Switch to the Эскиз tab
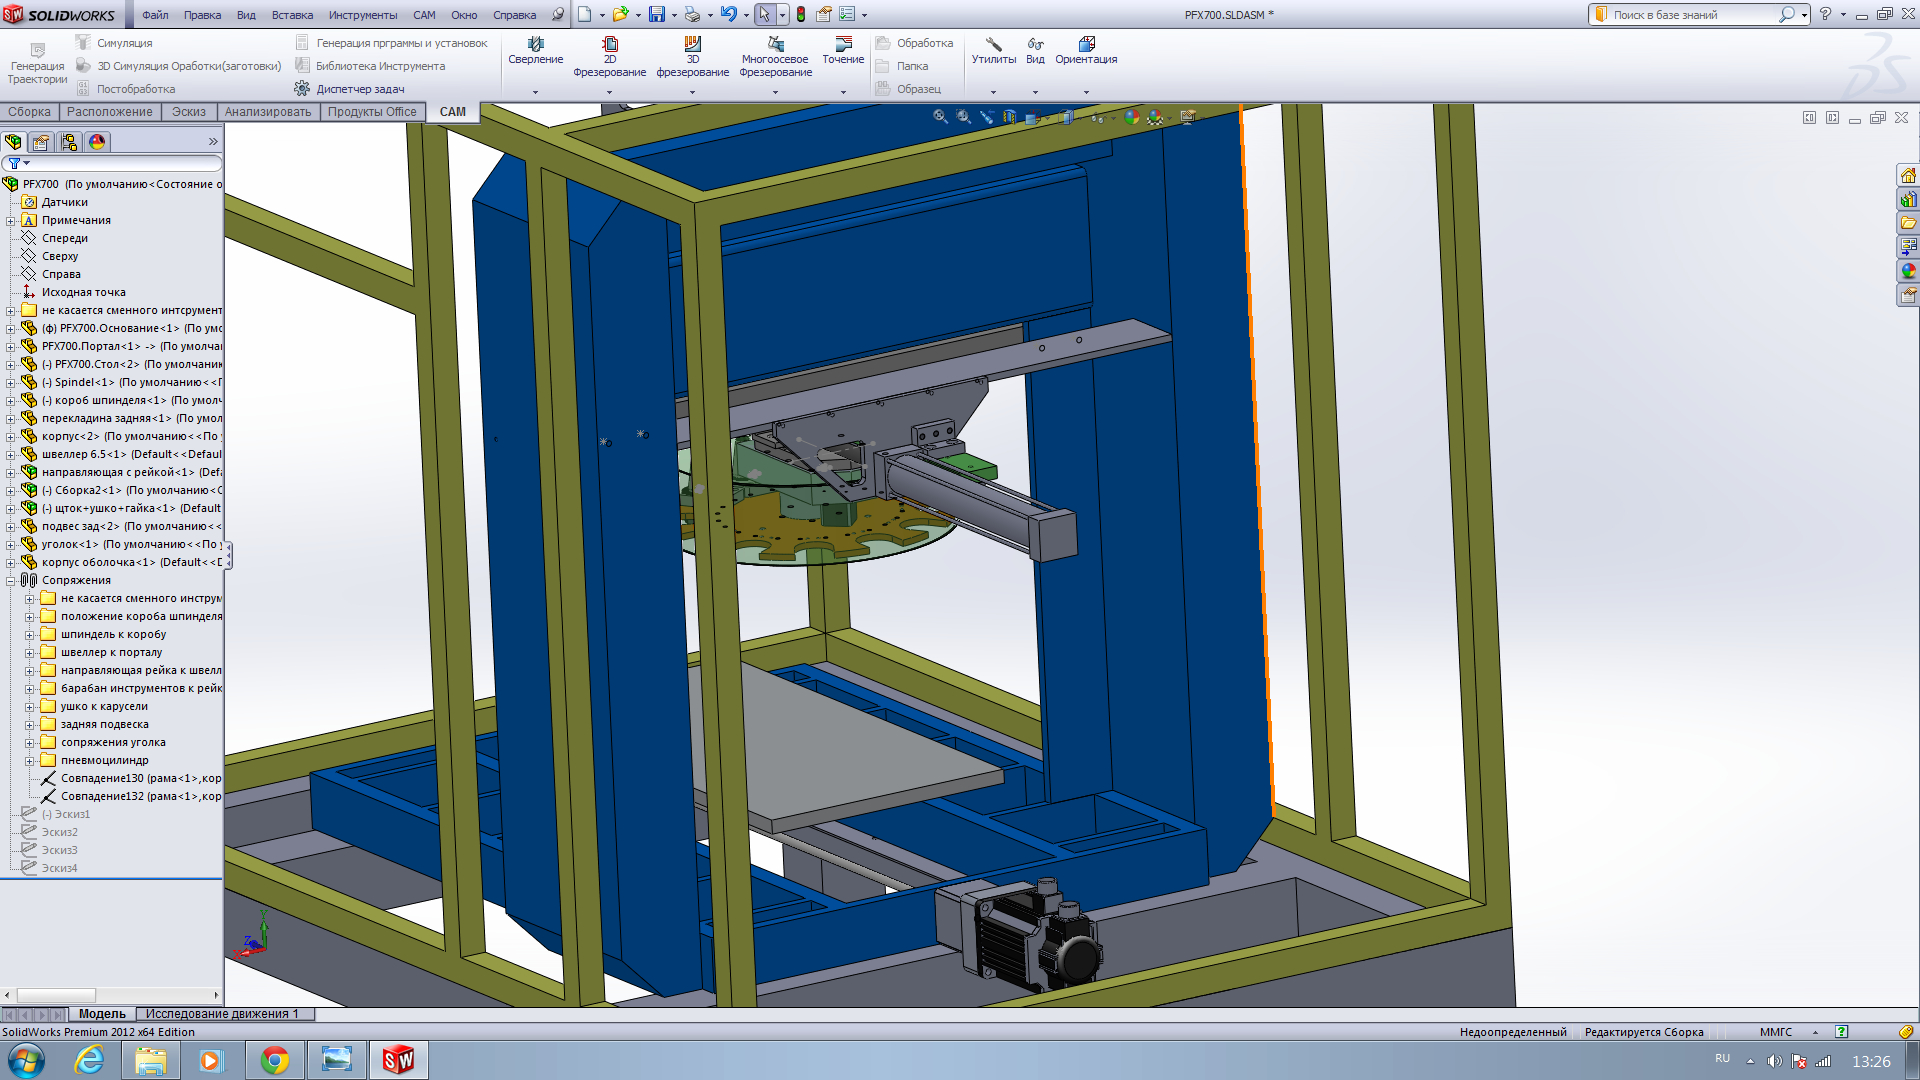 pyautogui.click(x=188, y=112)
